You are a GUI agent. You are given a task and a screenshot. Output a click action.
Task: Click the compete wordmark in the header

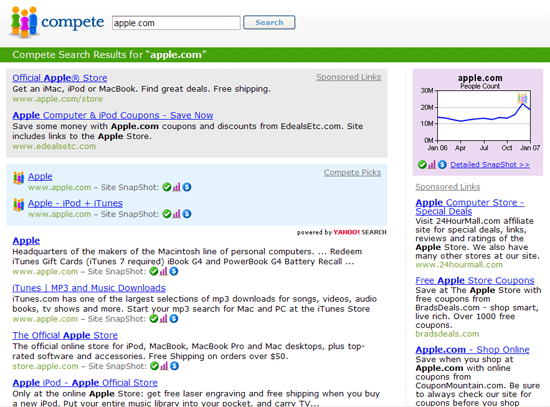point(73,22)
